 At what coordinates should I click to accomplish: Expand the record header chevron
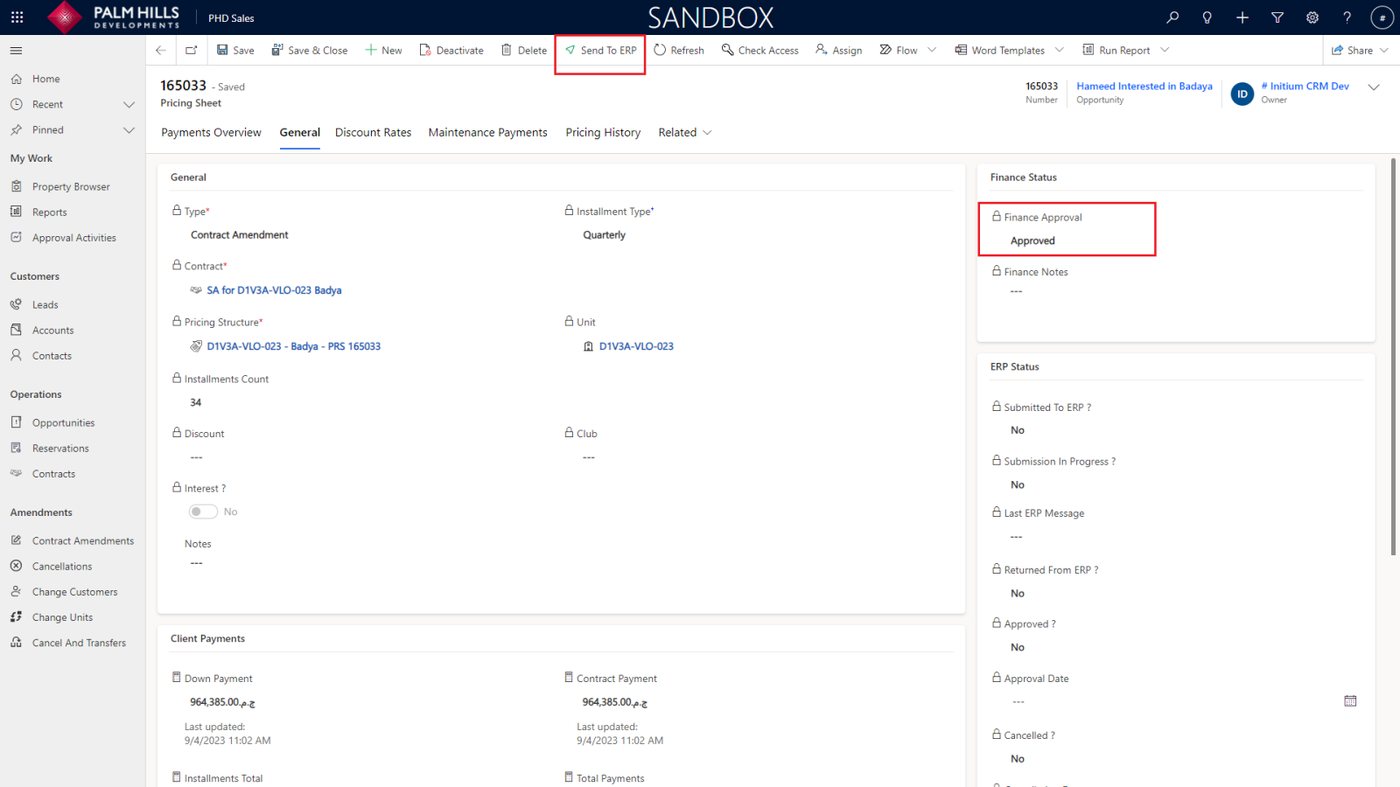coord(1374,87)
